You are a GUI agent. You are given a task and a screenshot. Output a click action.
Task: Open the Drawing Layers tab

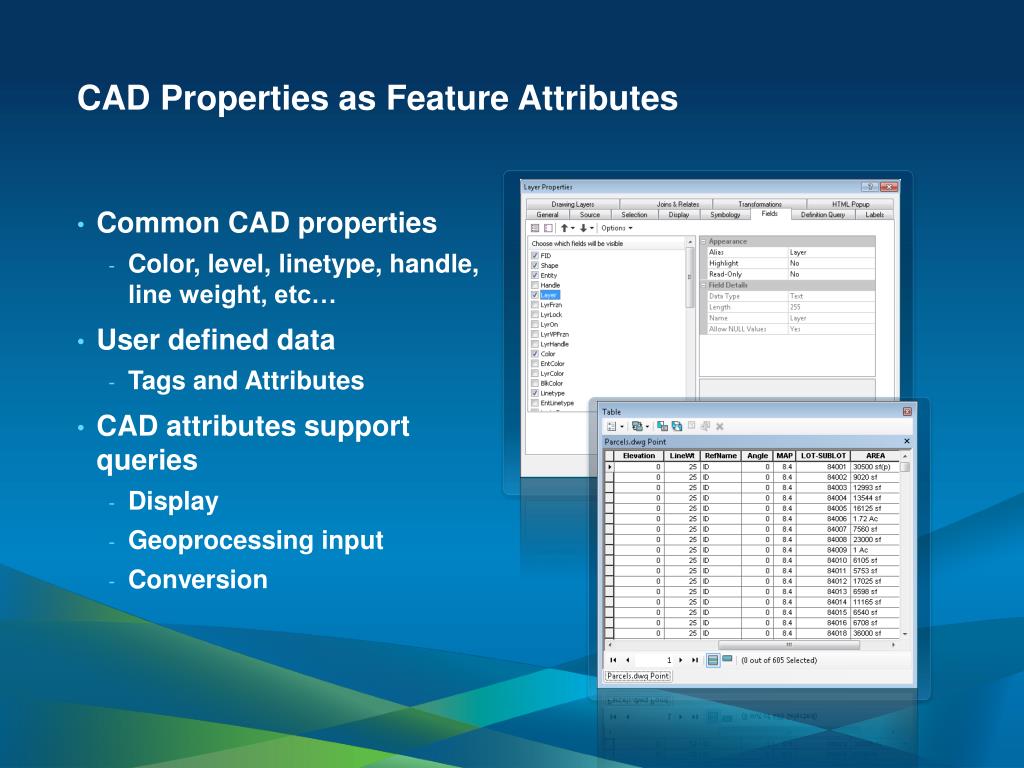(x=573, y=204)
